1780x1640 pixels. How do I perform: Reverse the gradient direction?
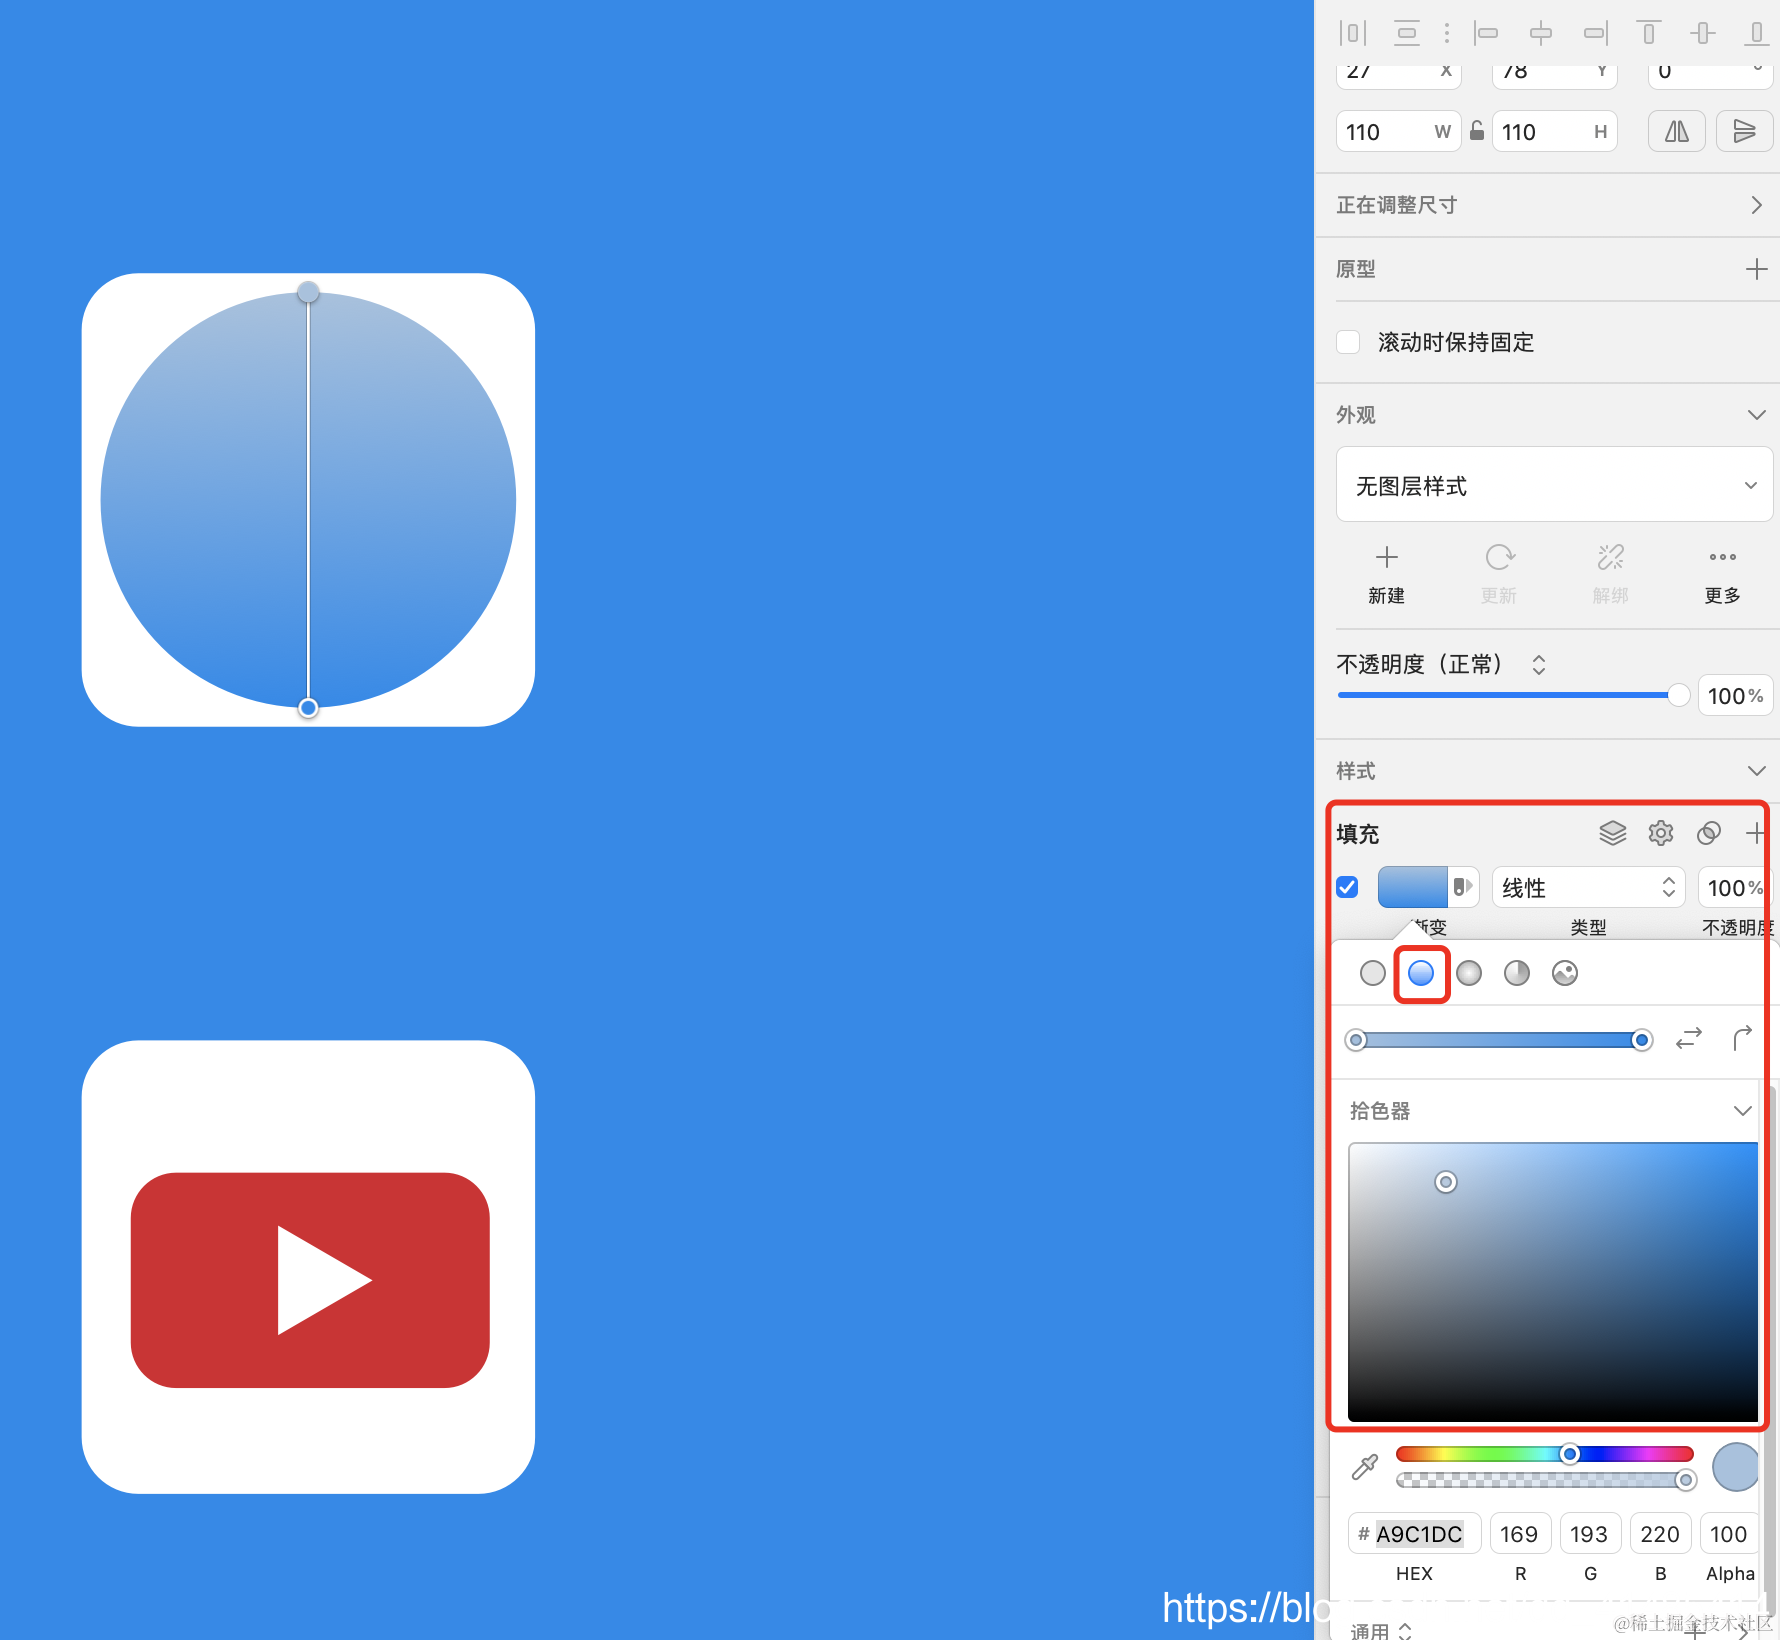(1689, 1039)
